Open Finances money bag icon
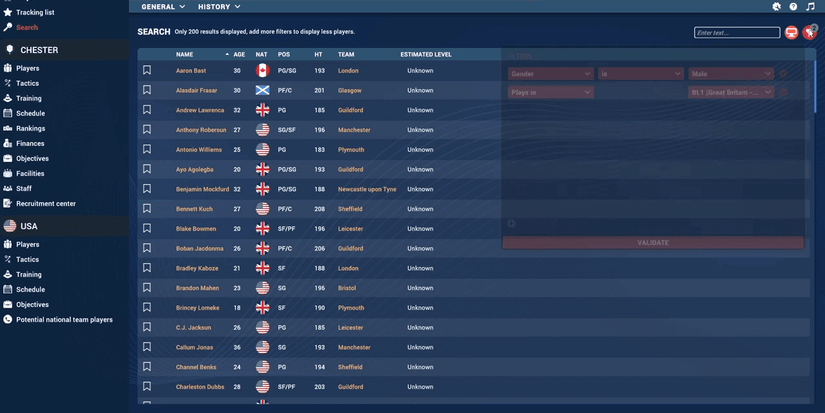The width and height of the screenshot is (825, 413). (7, 143)
